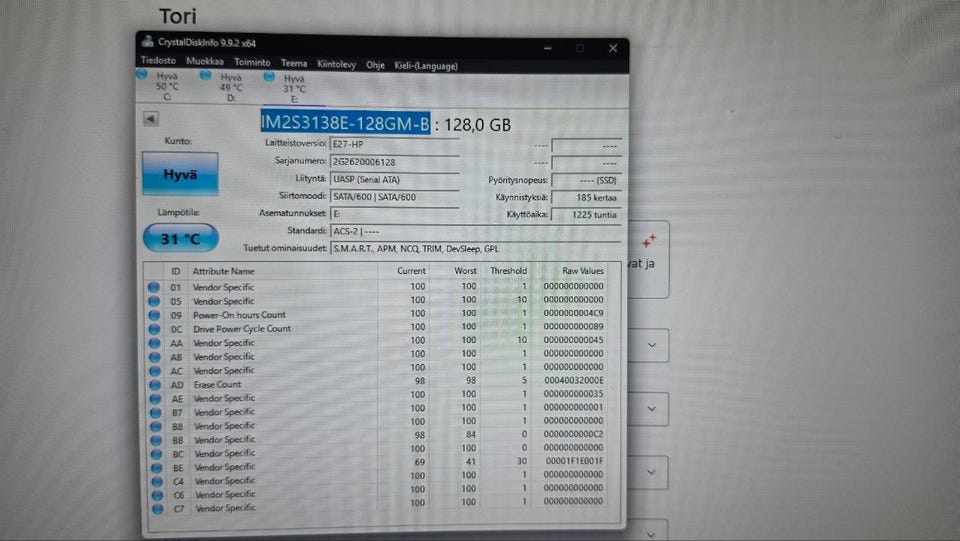
Task: Click the Attribute Name column header
Action: coord(223,271)
